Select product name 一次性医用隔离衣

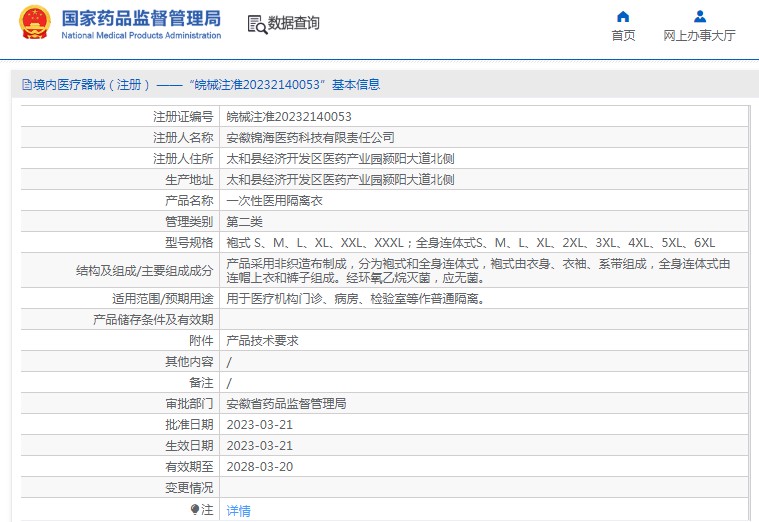pyautogui.click(x=274, y=200)
